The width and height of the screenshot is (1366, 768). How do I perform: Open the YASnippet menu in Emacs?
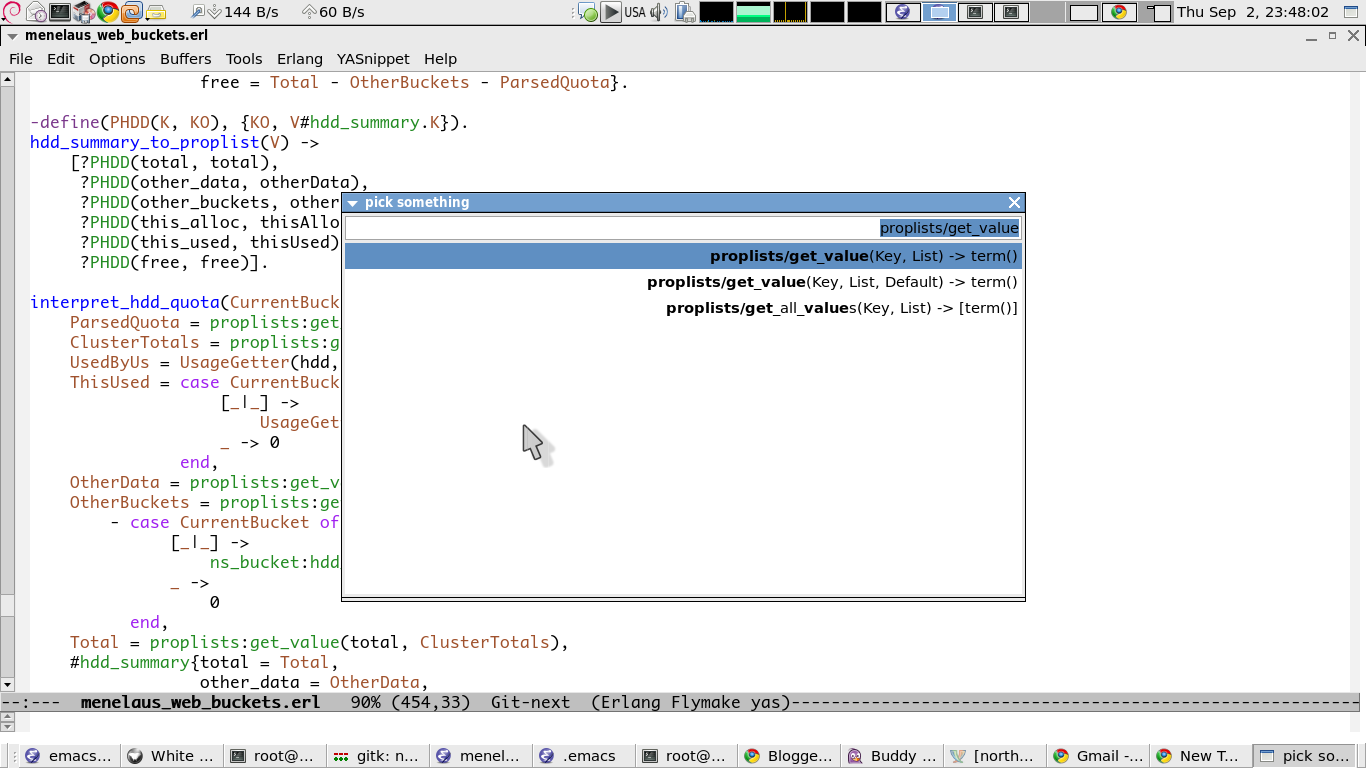373,58
